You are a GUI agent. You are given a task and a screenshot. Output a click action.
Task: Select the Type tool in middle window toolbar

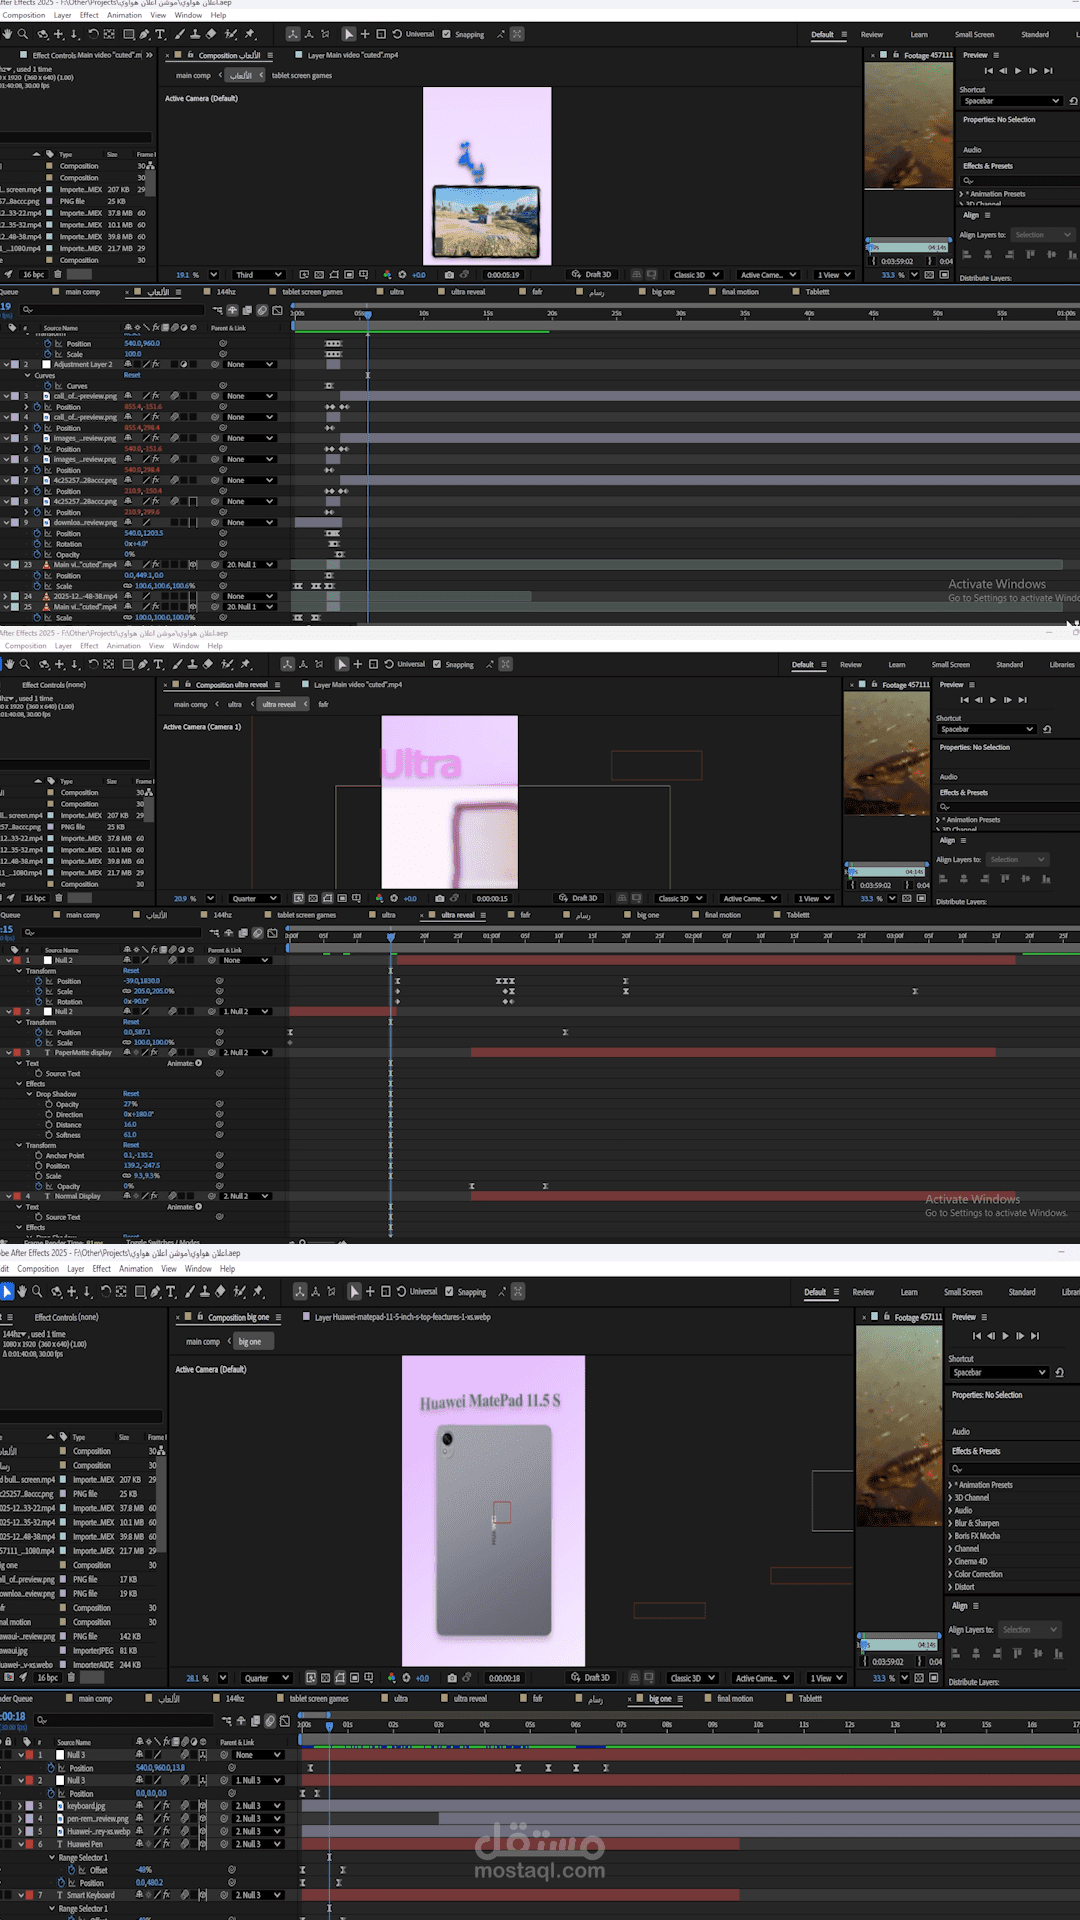pyautogui.click(x=158, y=664)
